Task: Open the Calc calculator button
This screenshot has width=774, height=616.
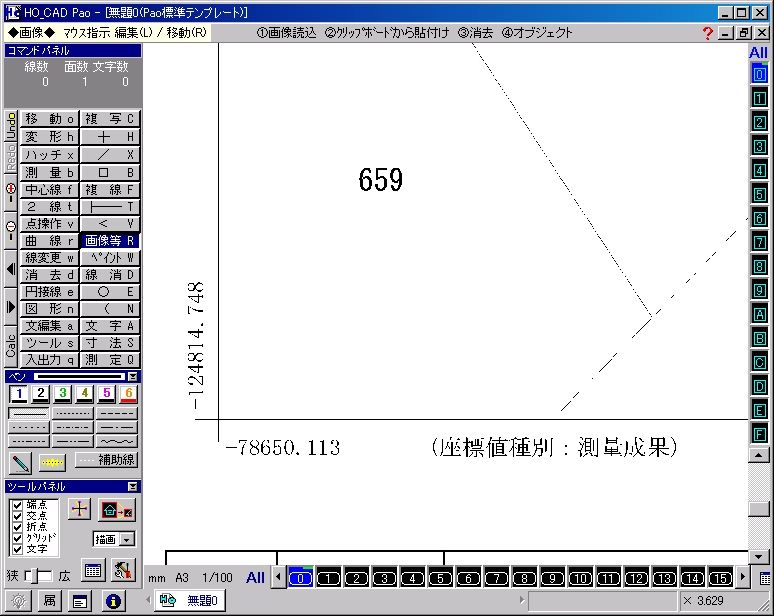Action: click(x=11, y=346)
